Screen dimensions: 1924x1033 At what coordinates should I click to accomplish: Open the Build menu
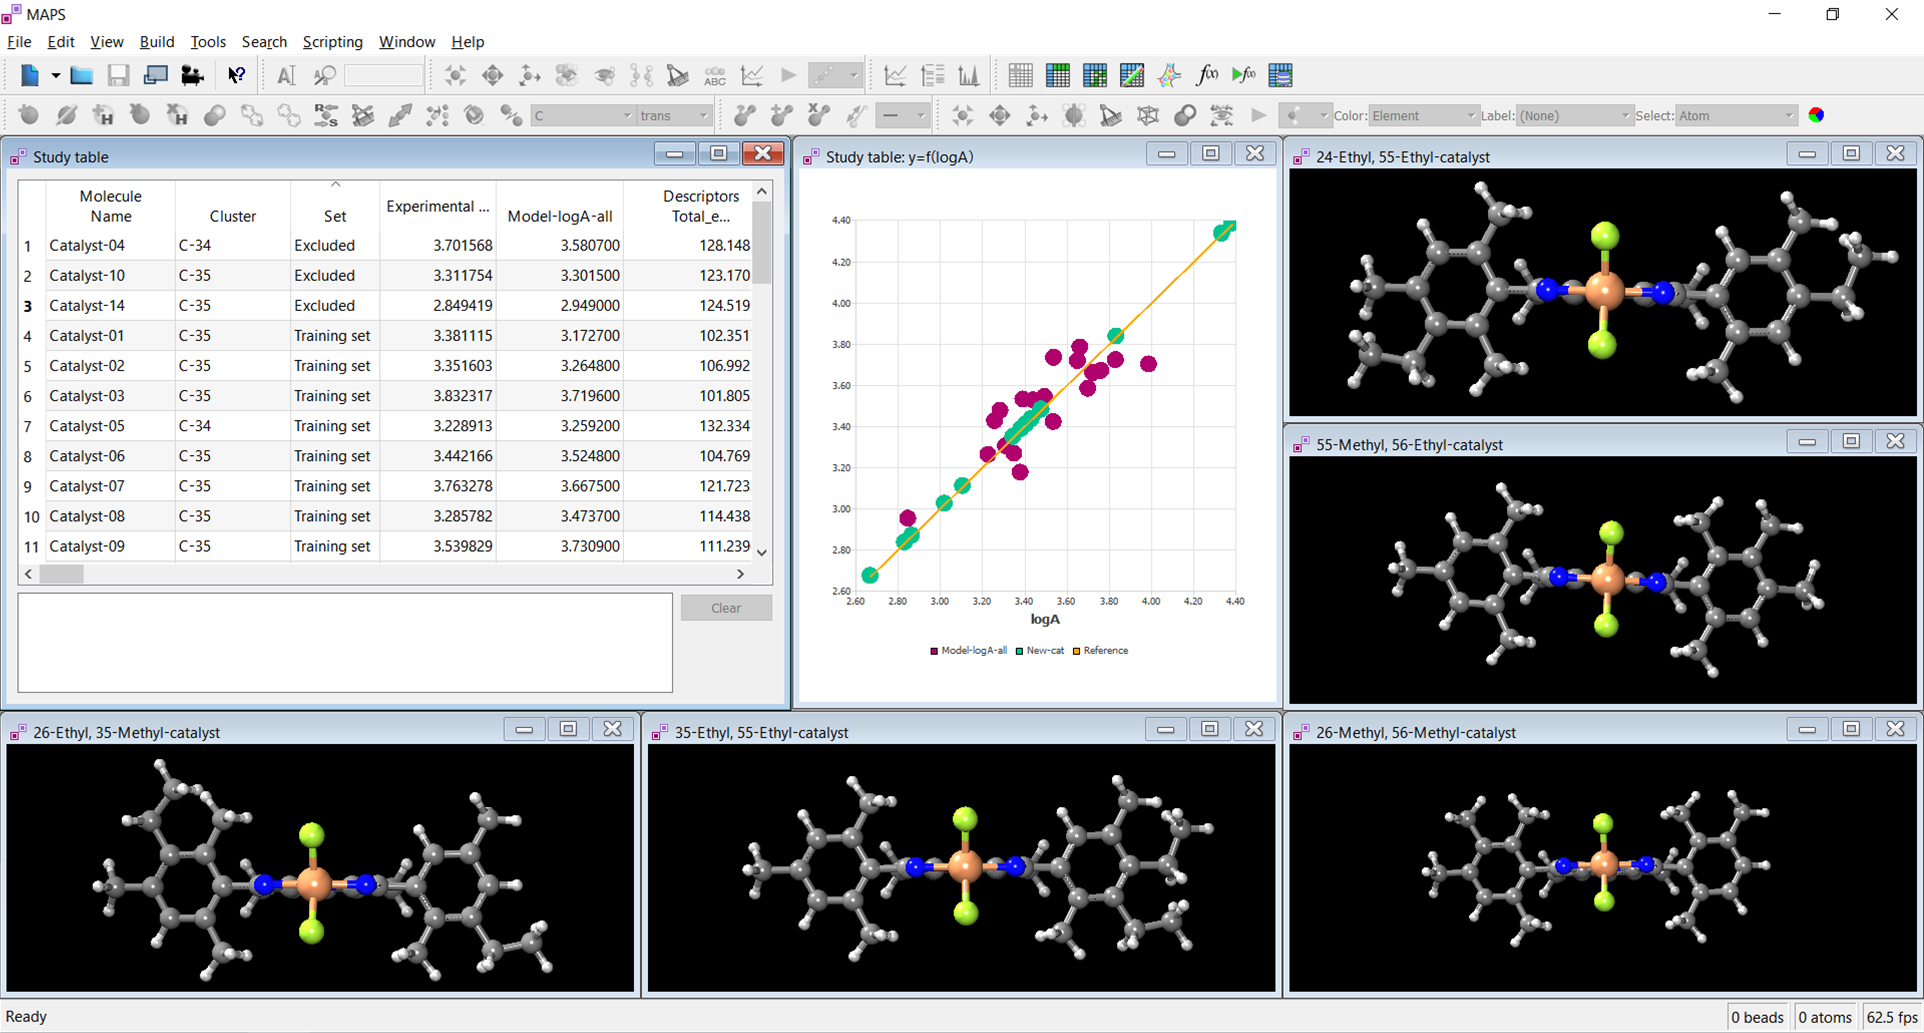click(x=156, y=42)
